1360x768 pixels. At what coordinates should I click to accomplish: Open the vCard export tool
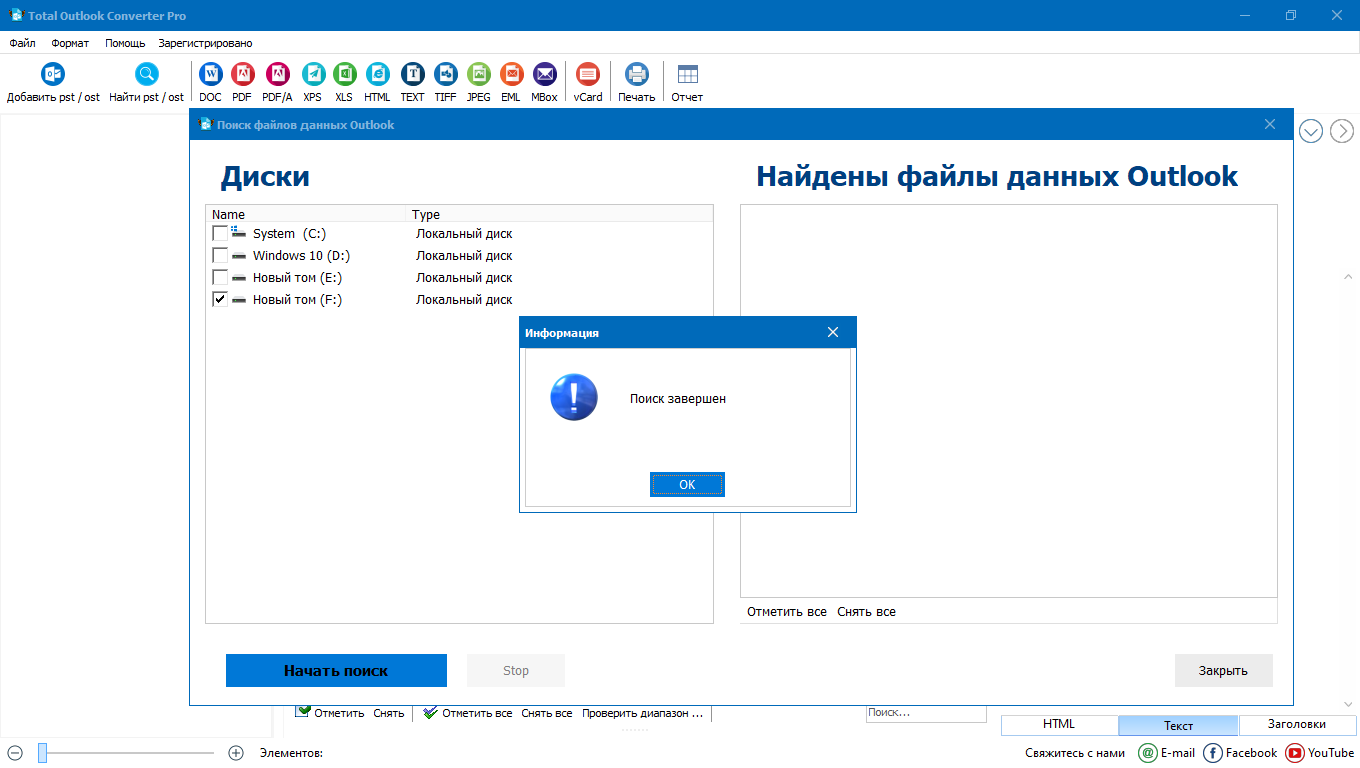(x=588, y=75)
